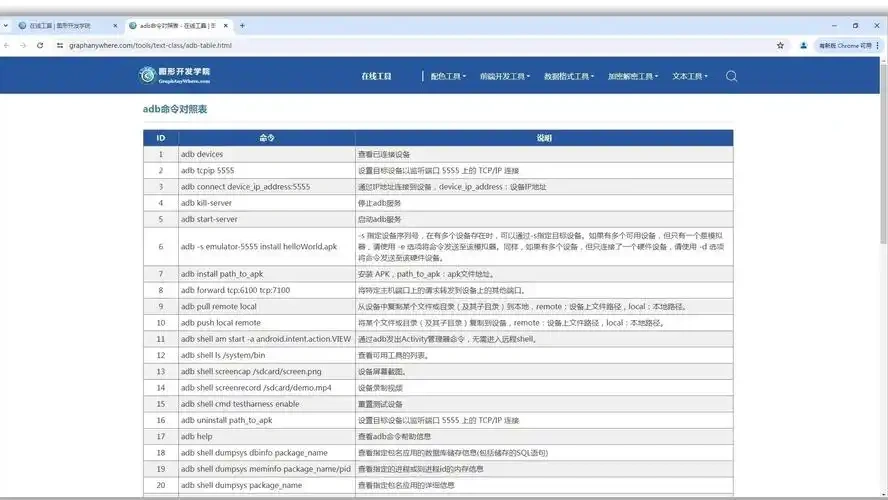Expand the 配色工具 dropdown menu

point(448,76)
